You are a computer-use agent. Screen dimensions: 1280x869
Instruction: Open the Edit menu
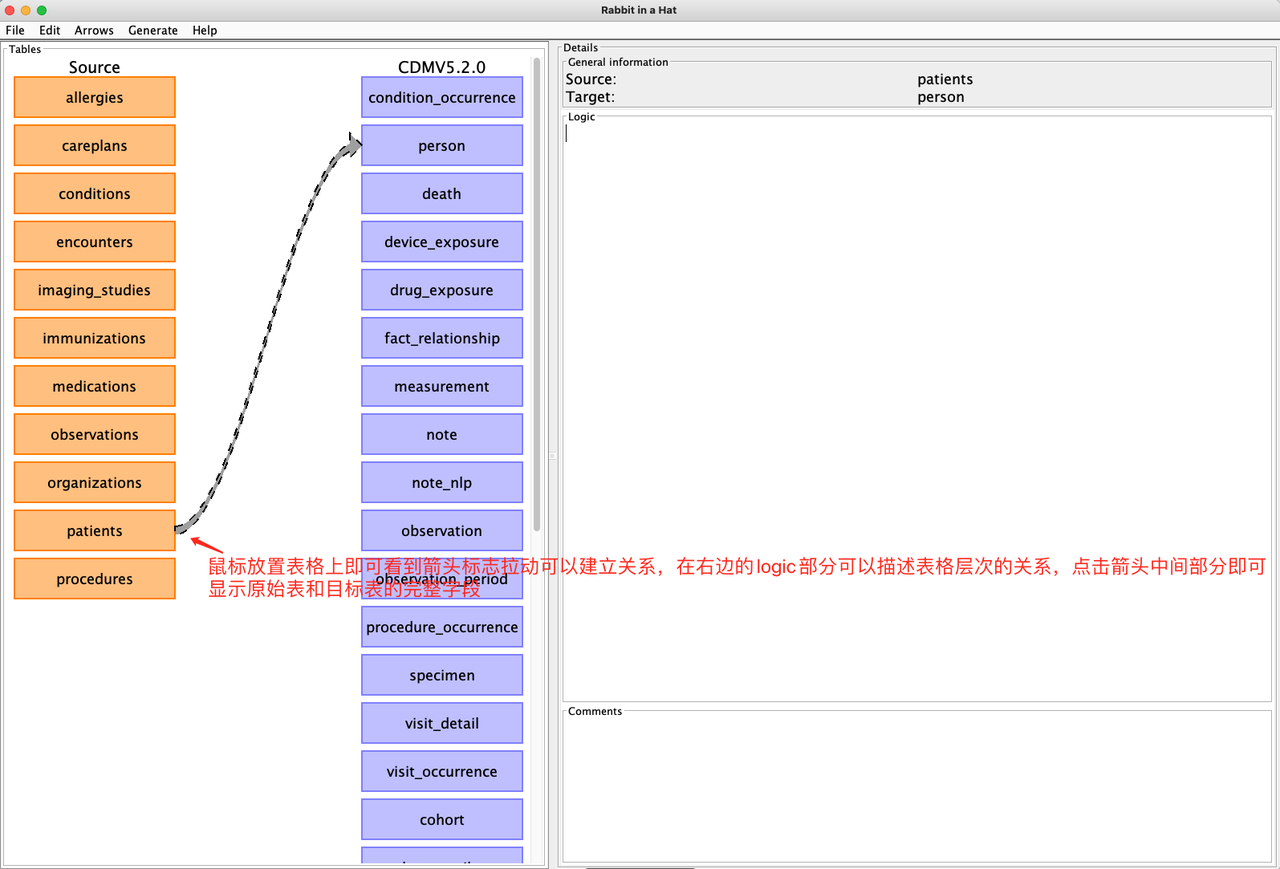pyautogui.click(x=49, y=30)
